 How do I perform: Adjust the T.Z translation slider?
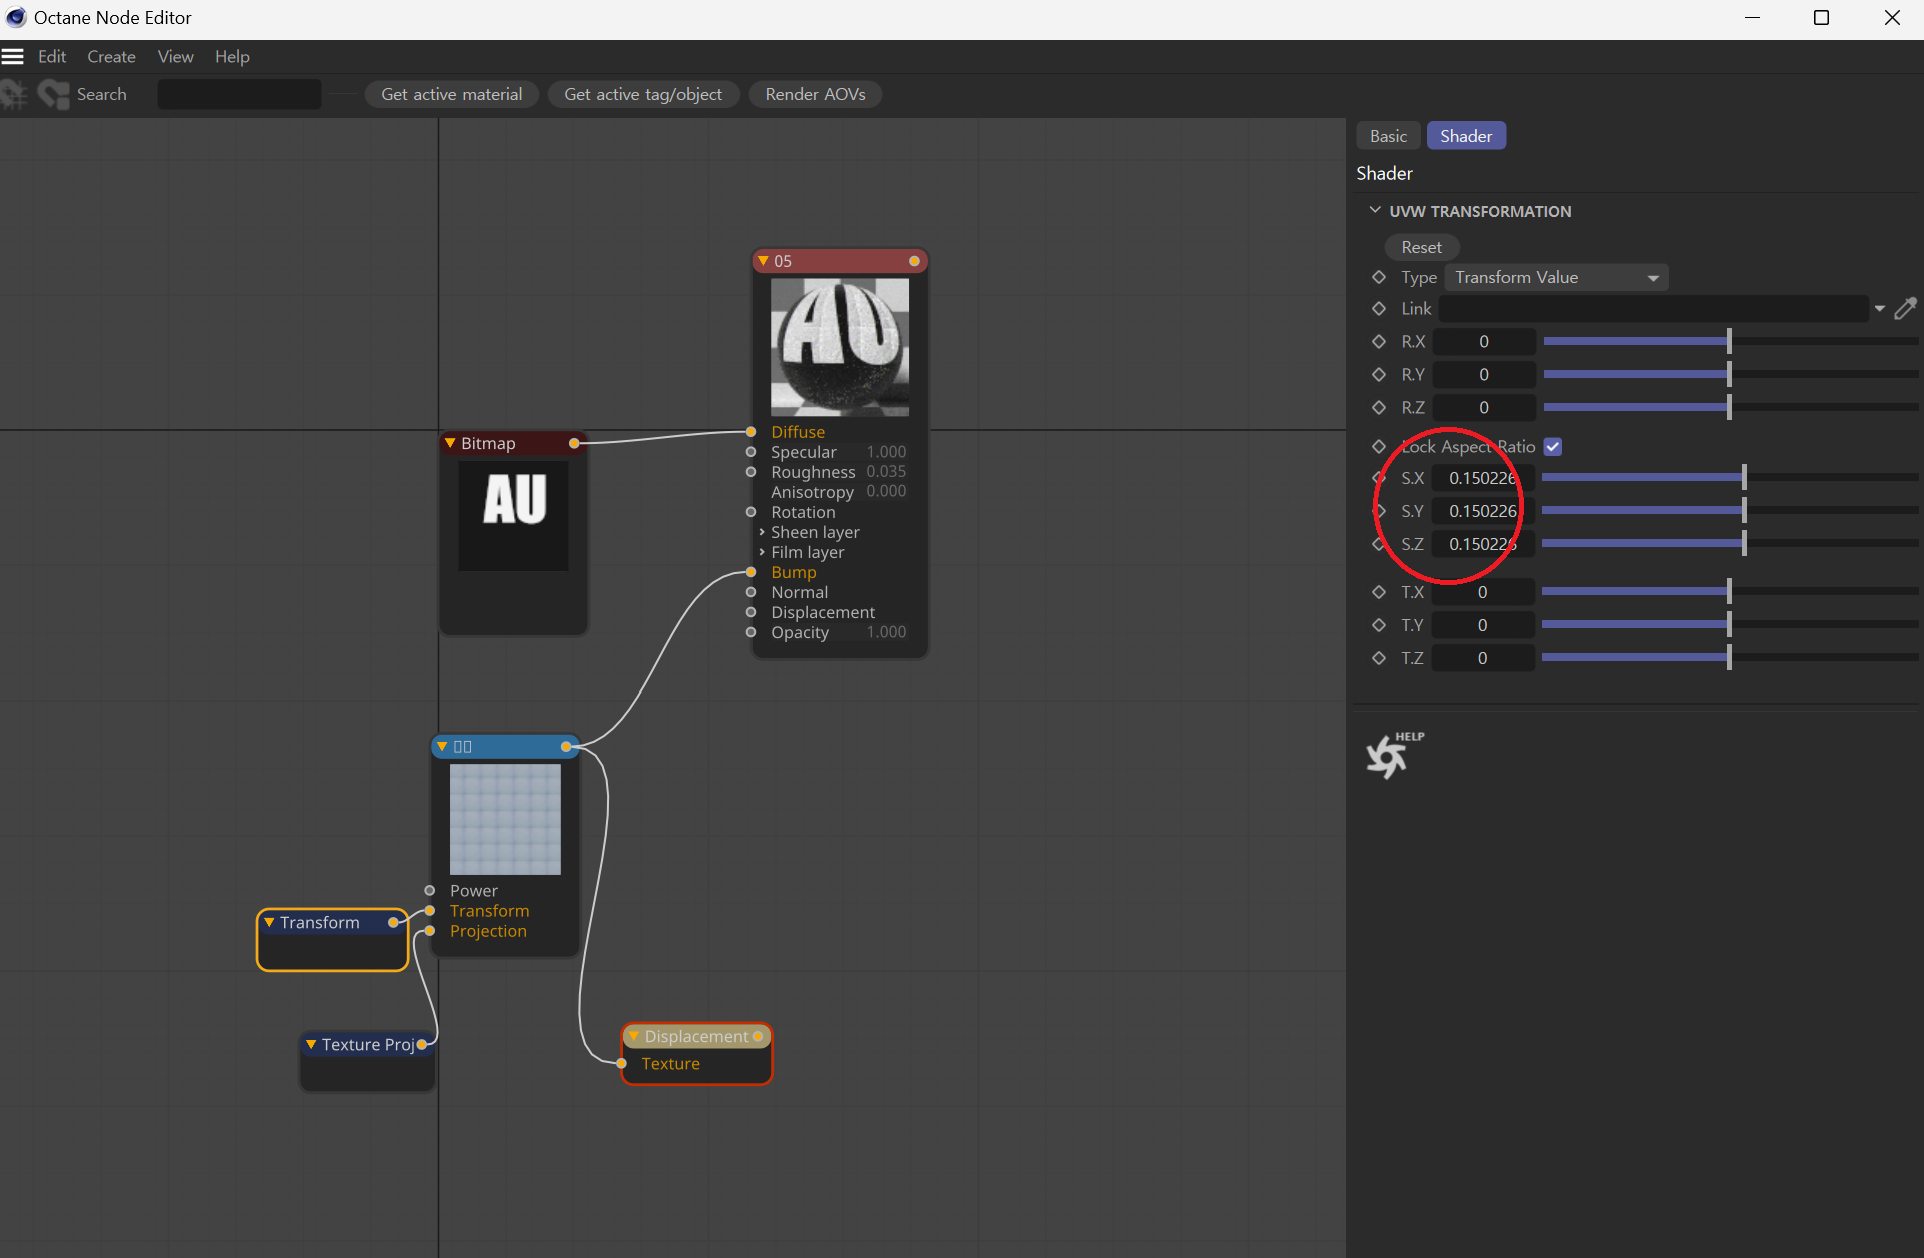coord(1730,658)
